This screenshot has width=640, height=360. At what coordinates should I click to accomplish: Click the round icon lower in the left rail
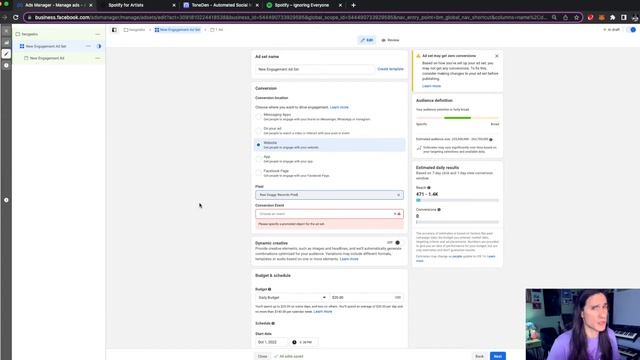(6, 200)
